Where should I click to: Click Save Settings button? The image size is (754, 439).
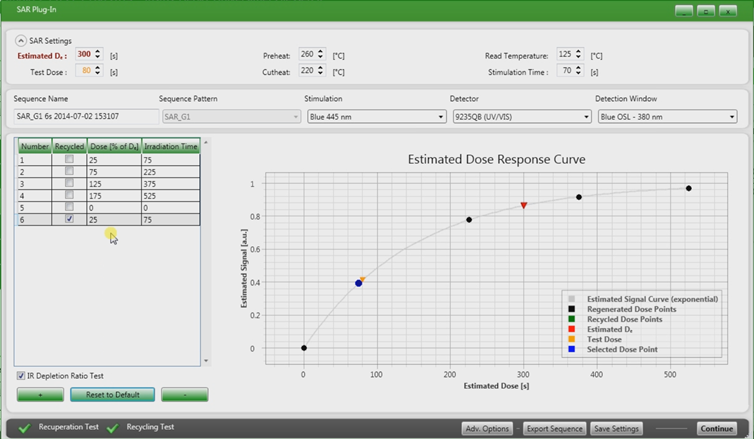tap(616, 428)
